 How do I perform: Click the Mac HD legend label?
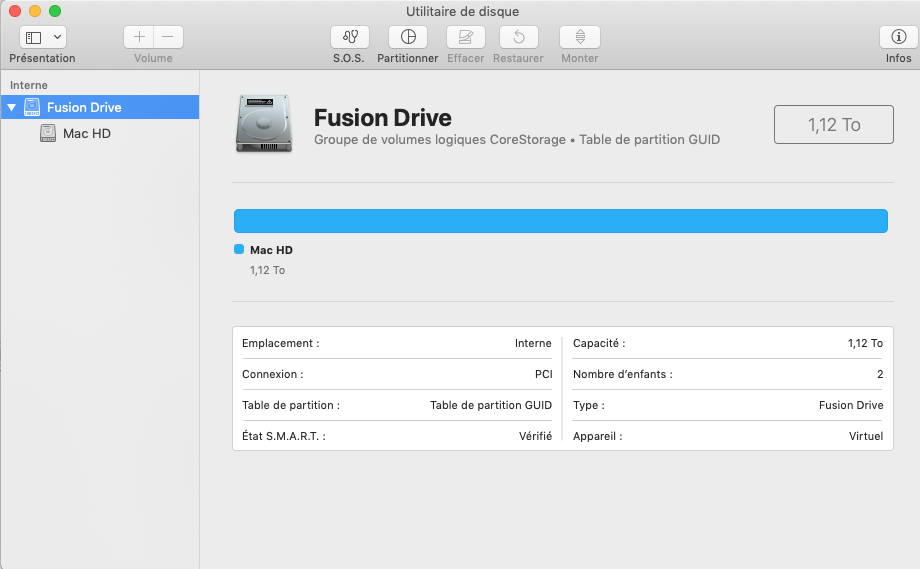(271, 250)
